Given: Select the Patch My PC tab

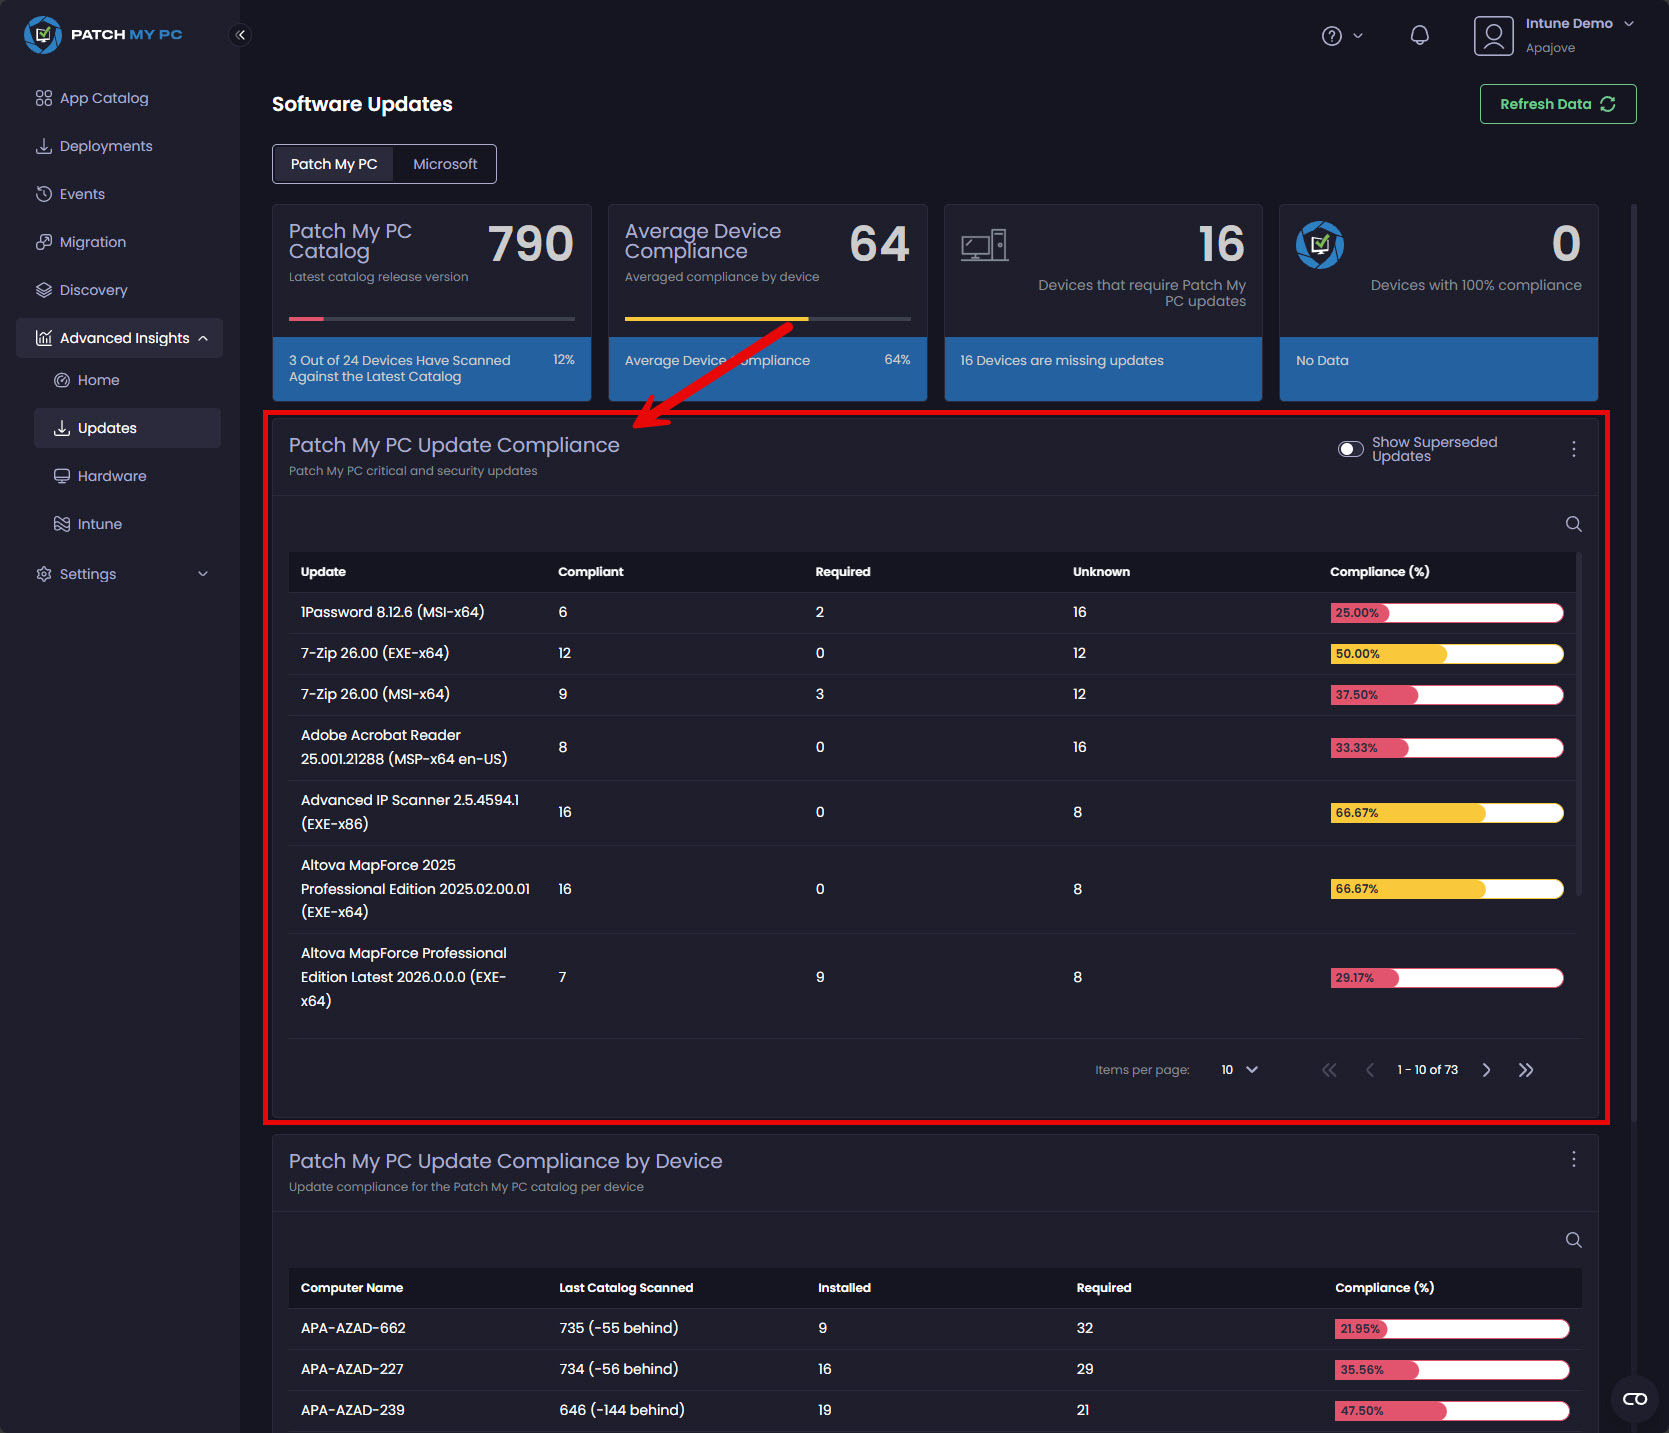Looking at the screenshot, I should pyautogui.click(x=334, y=164).
